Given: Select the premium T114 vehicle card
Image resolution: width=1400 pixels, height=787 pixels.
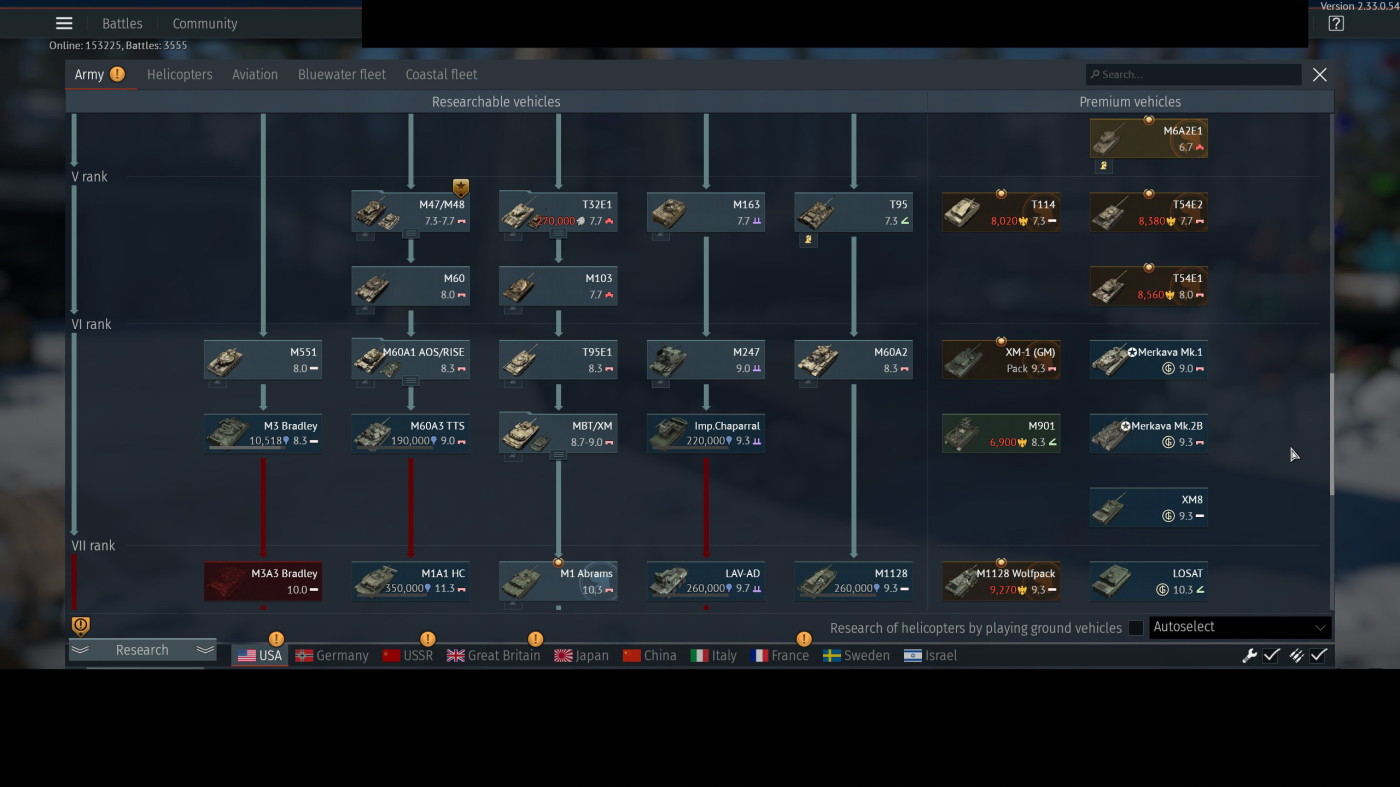Looking at the screenshot, I should pyautogui.click(x=1001, y=213).
